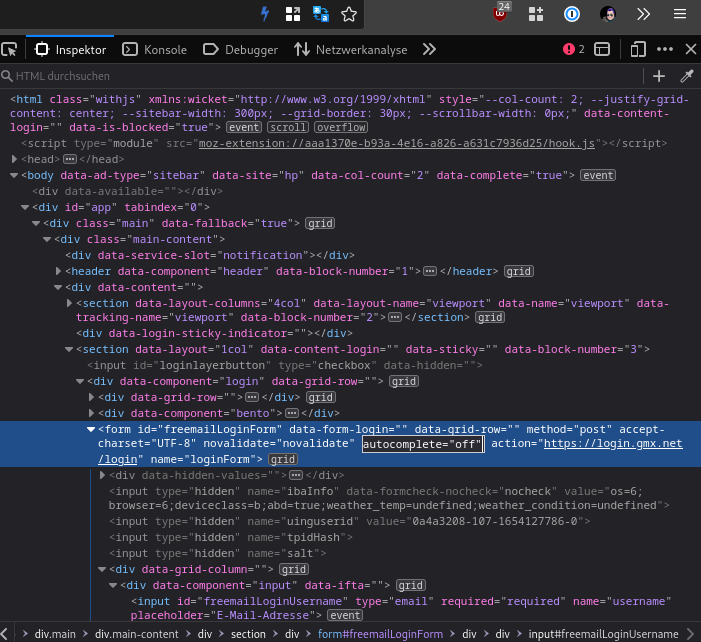Collapse the div id app node
701x642 pixels.
point(25,207)
